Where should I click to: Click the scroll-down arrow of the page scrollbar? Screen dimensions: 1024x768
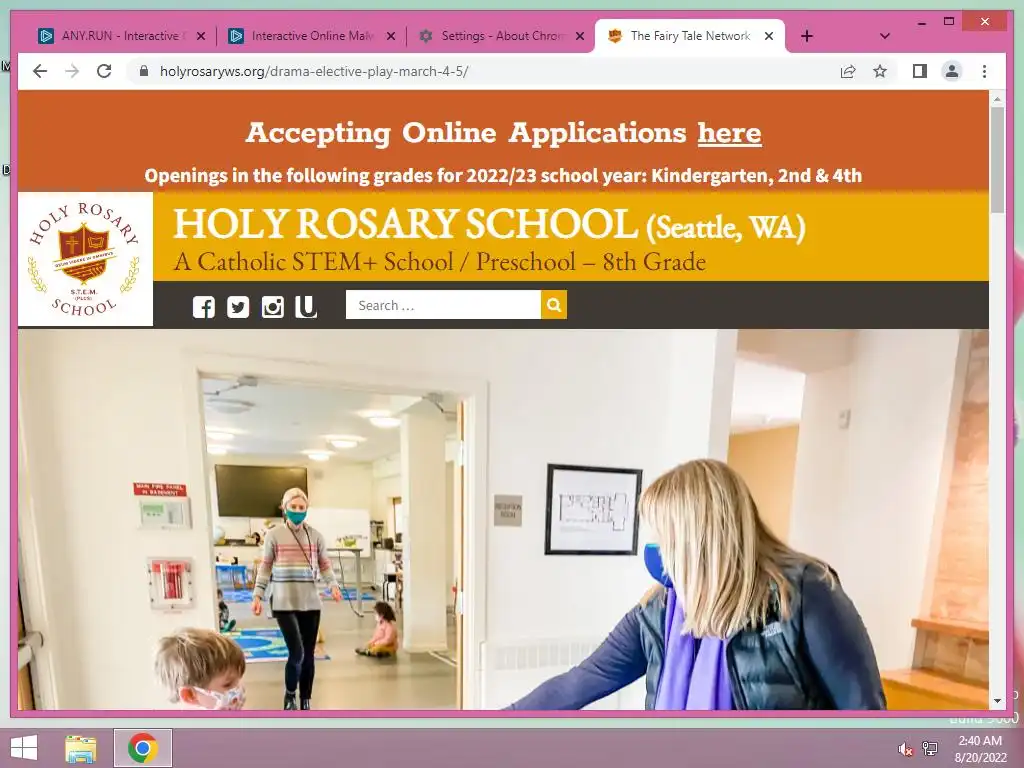[997, 701]
